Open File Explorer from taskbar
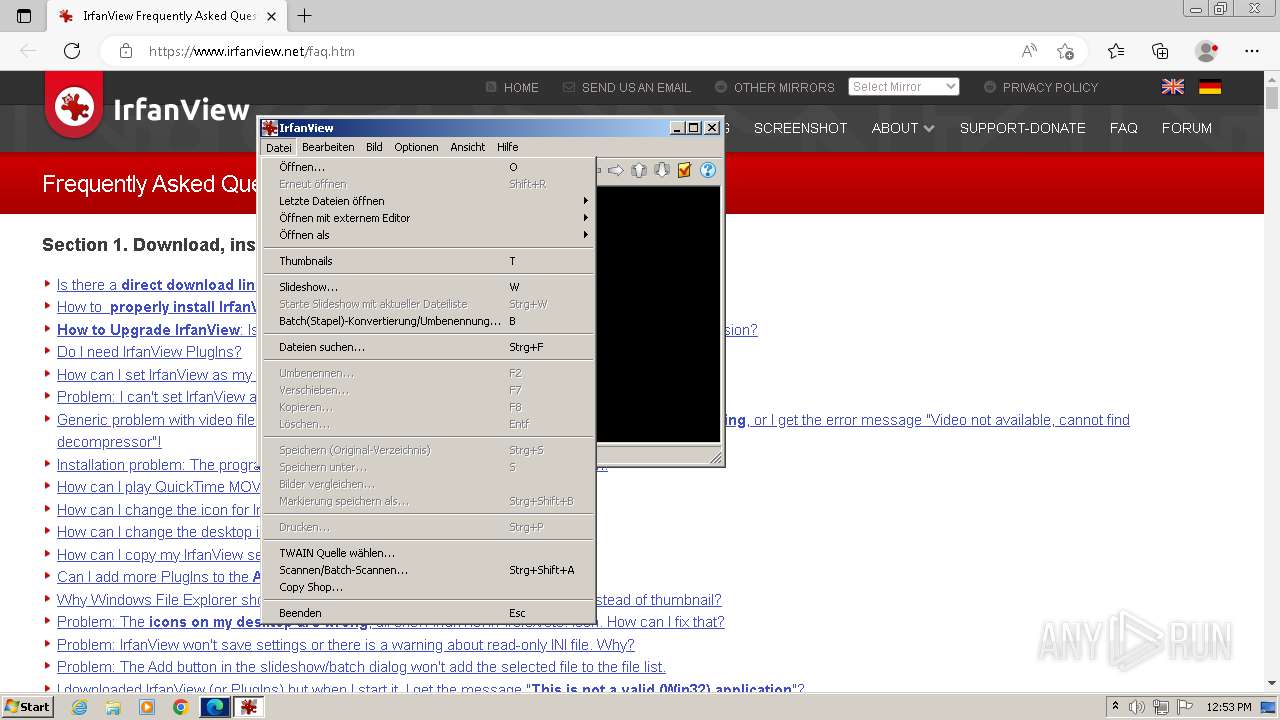 113,707
